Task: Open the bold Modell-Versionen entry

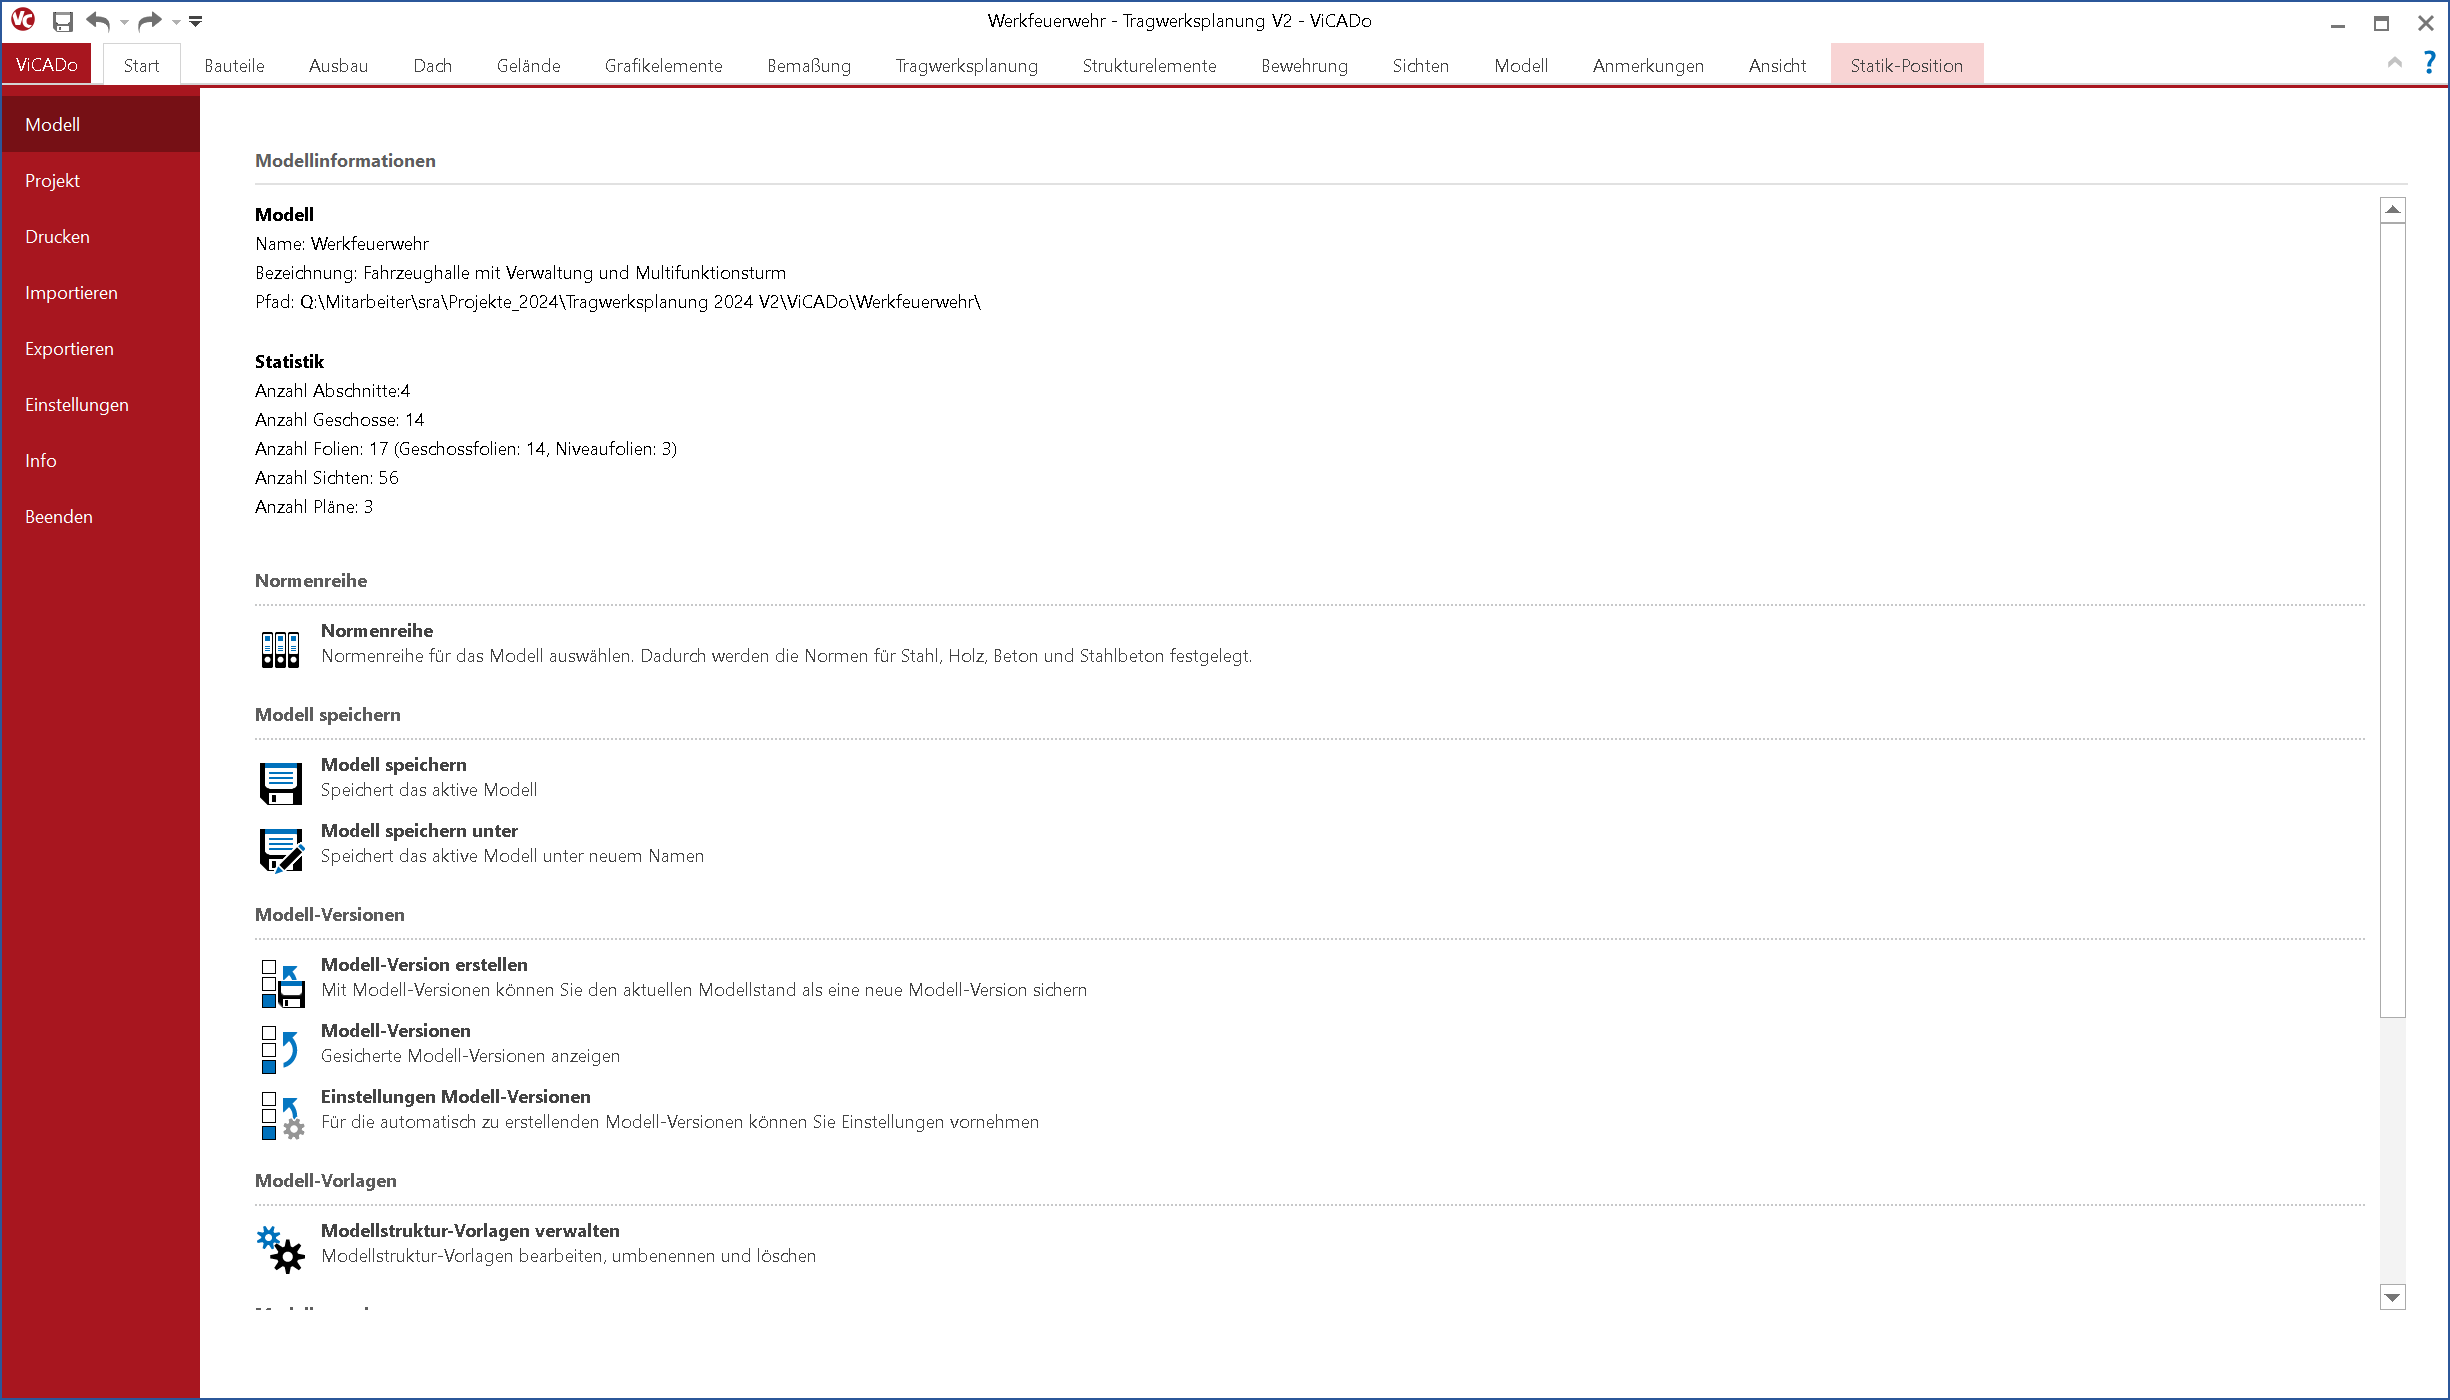Action: (x=396, y=1030)
